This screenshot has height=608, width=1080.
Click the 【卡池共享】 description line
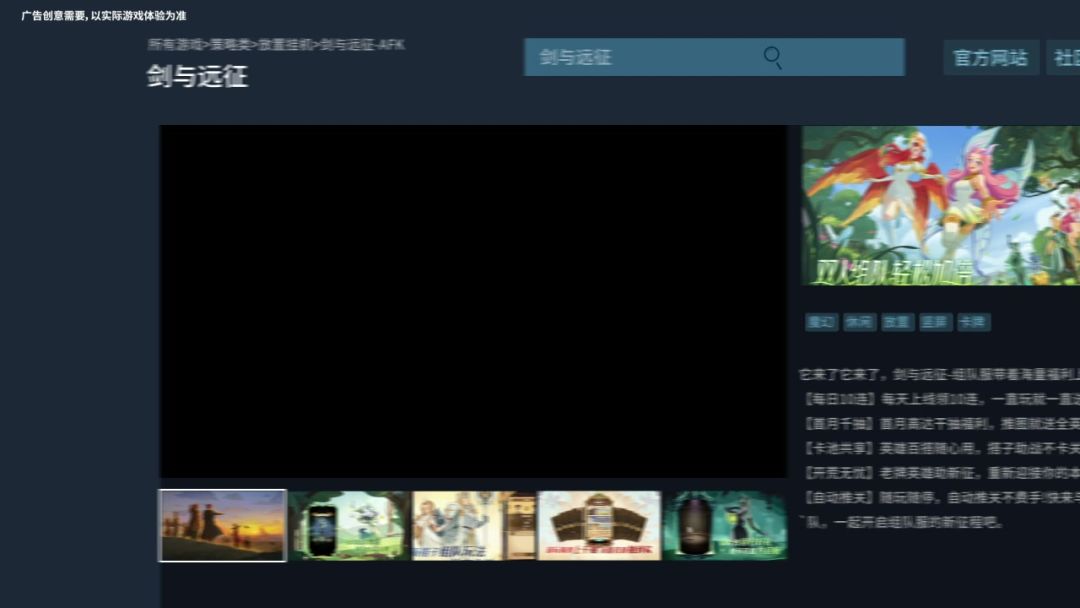coord(941,448)
